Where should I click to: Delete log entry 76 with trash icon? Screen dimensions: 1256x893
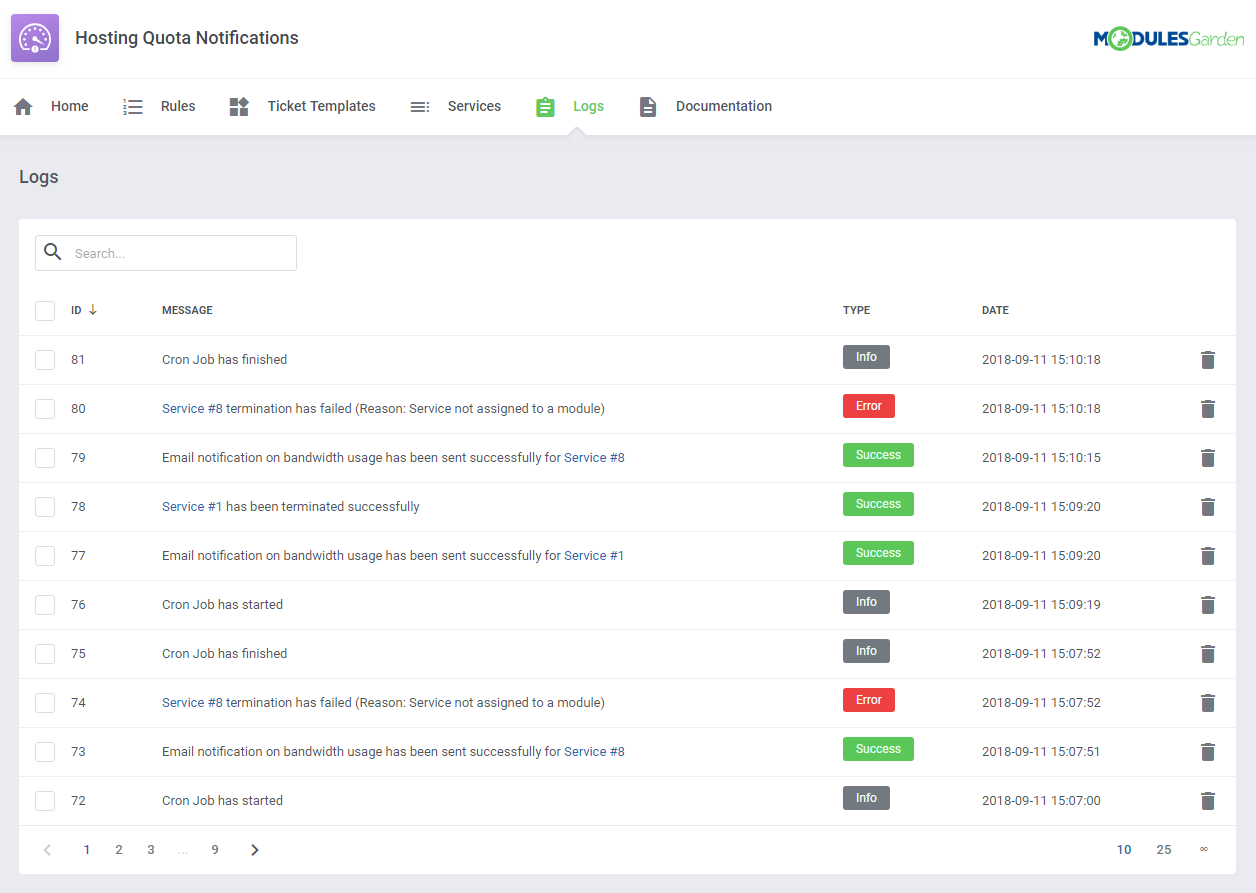click(x=1208, y=605)
